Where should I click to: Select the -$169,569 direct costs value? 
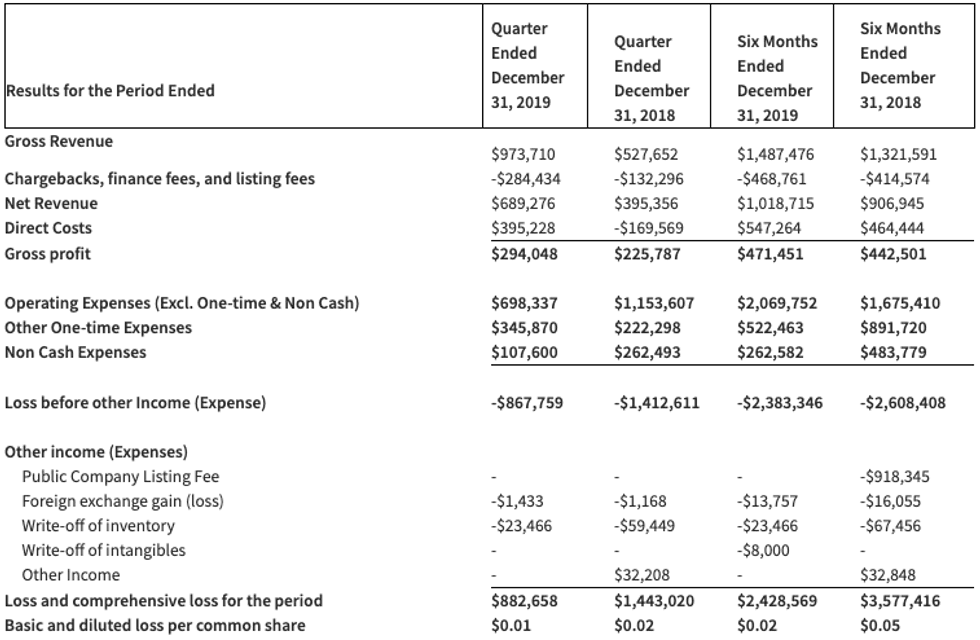[647, 229]
